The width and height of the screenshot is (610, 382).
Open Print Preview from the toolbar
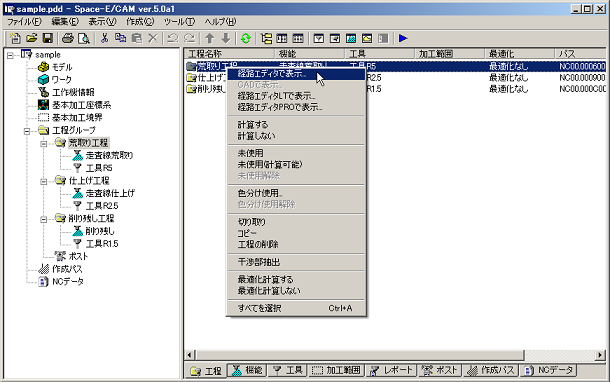84,38
